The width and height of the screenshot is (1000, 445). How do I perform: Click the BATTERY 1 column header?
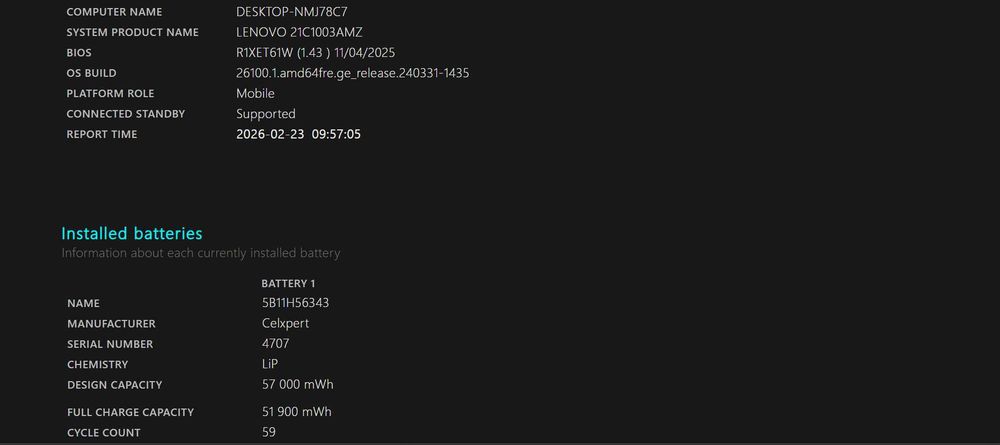(x=288, y=283)
